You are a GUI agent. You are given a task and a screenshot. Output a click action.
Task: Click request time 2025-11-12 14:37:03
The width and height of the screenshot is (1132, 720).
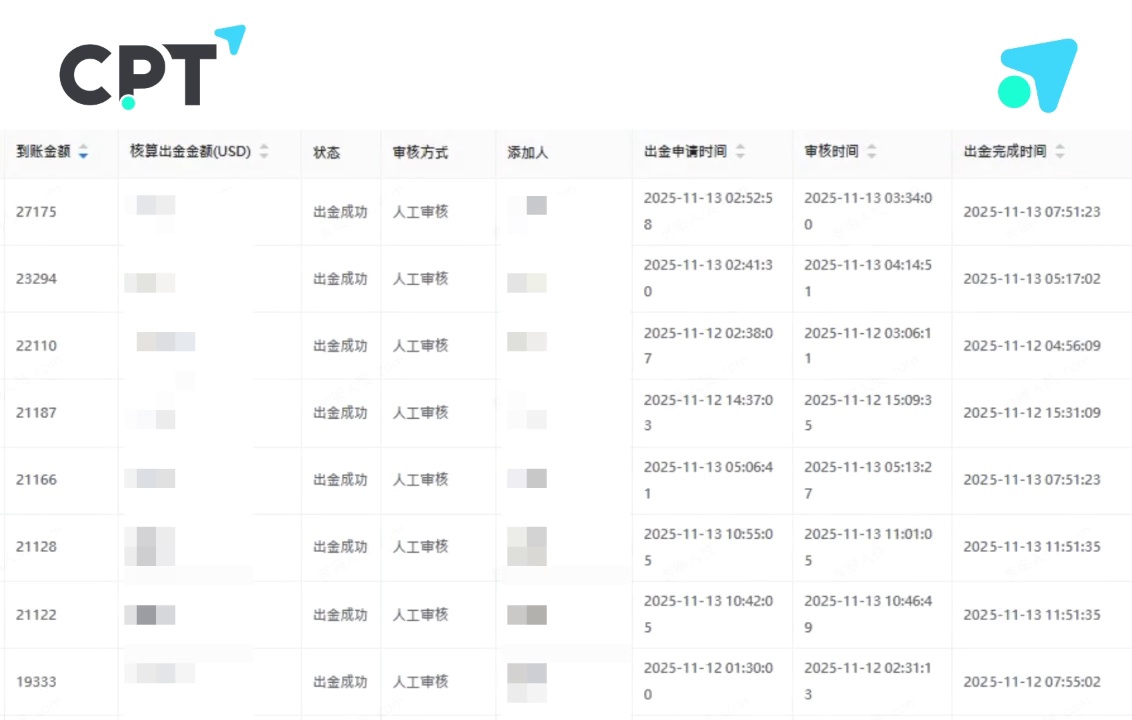pyautogui.click(x=708, y=412)
